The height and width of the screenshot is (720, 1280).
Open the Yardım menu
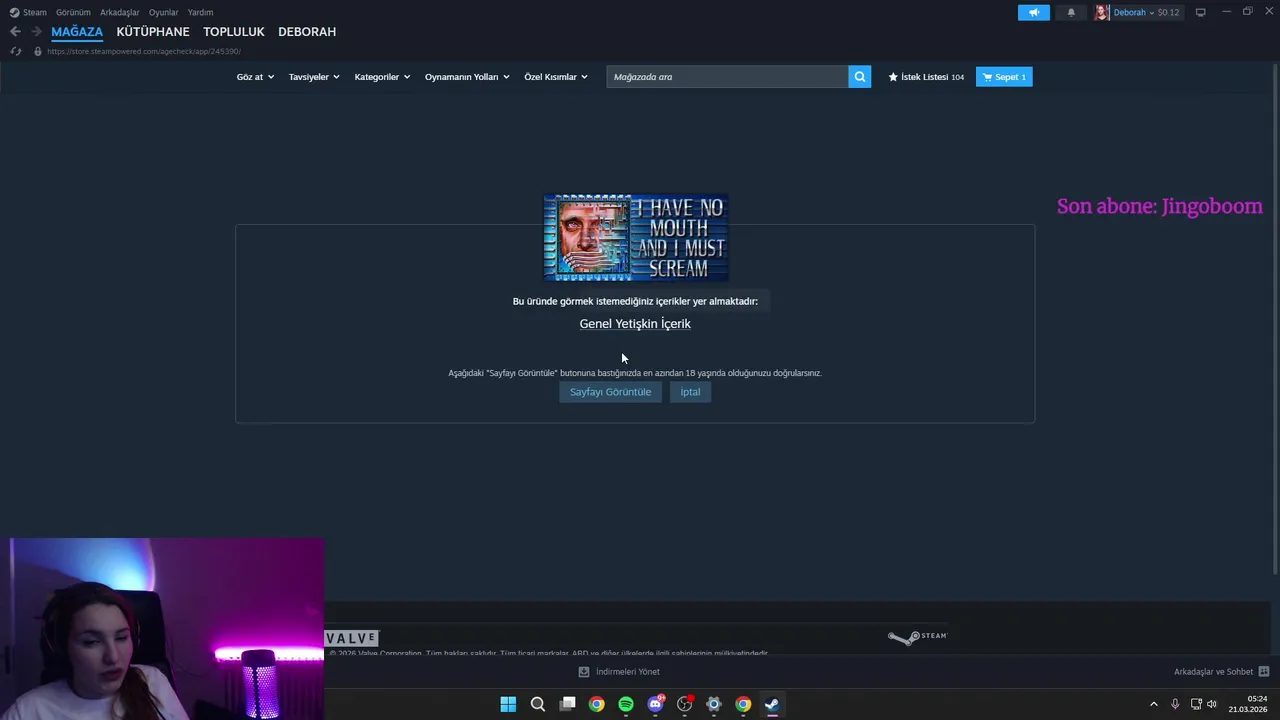coord(200,13)
